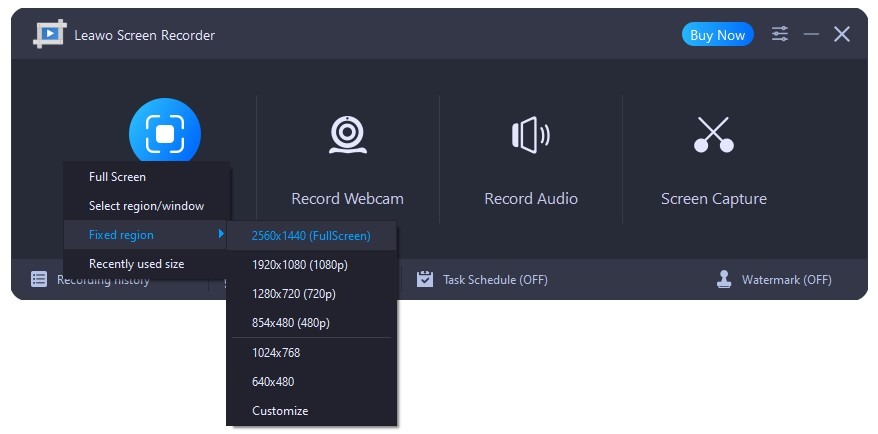Click the Record Screen round blue icon
Image resolution: width=878 pixels, height=434 pixels.
pos(165,133)
